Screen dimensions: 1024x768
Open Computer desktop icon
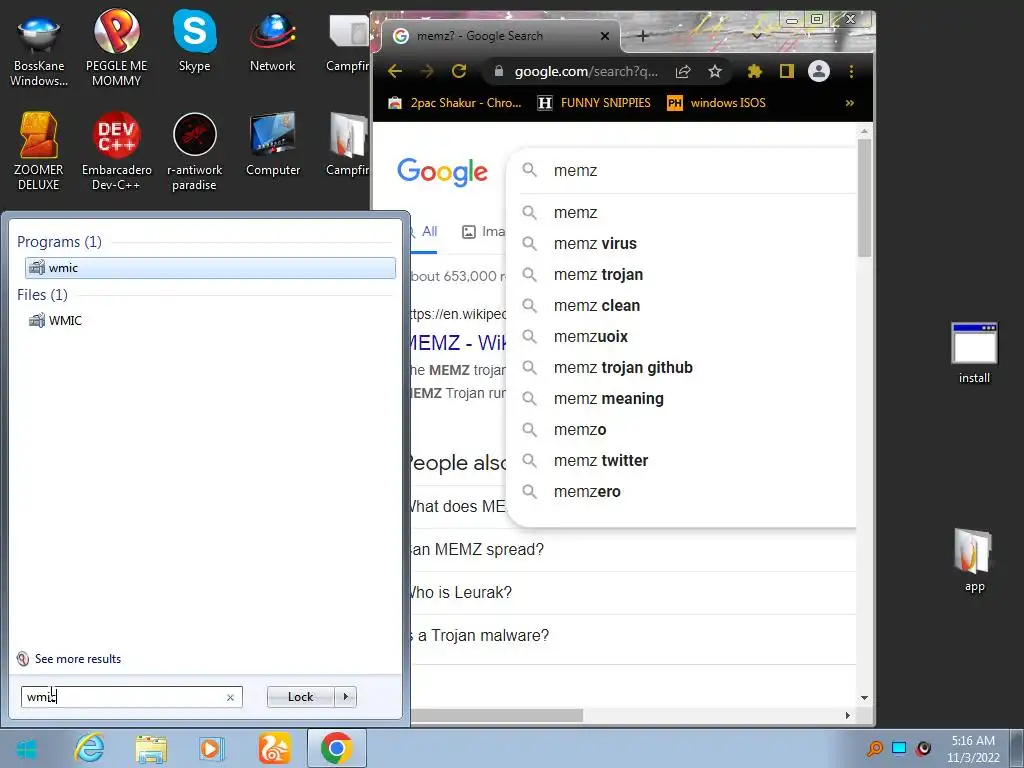[273, 145]
